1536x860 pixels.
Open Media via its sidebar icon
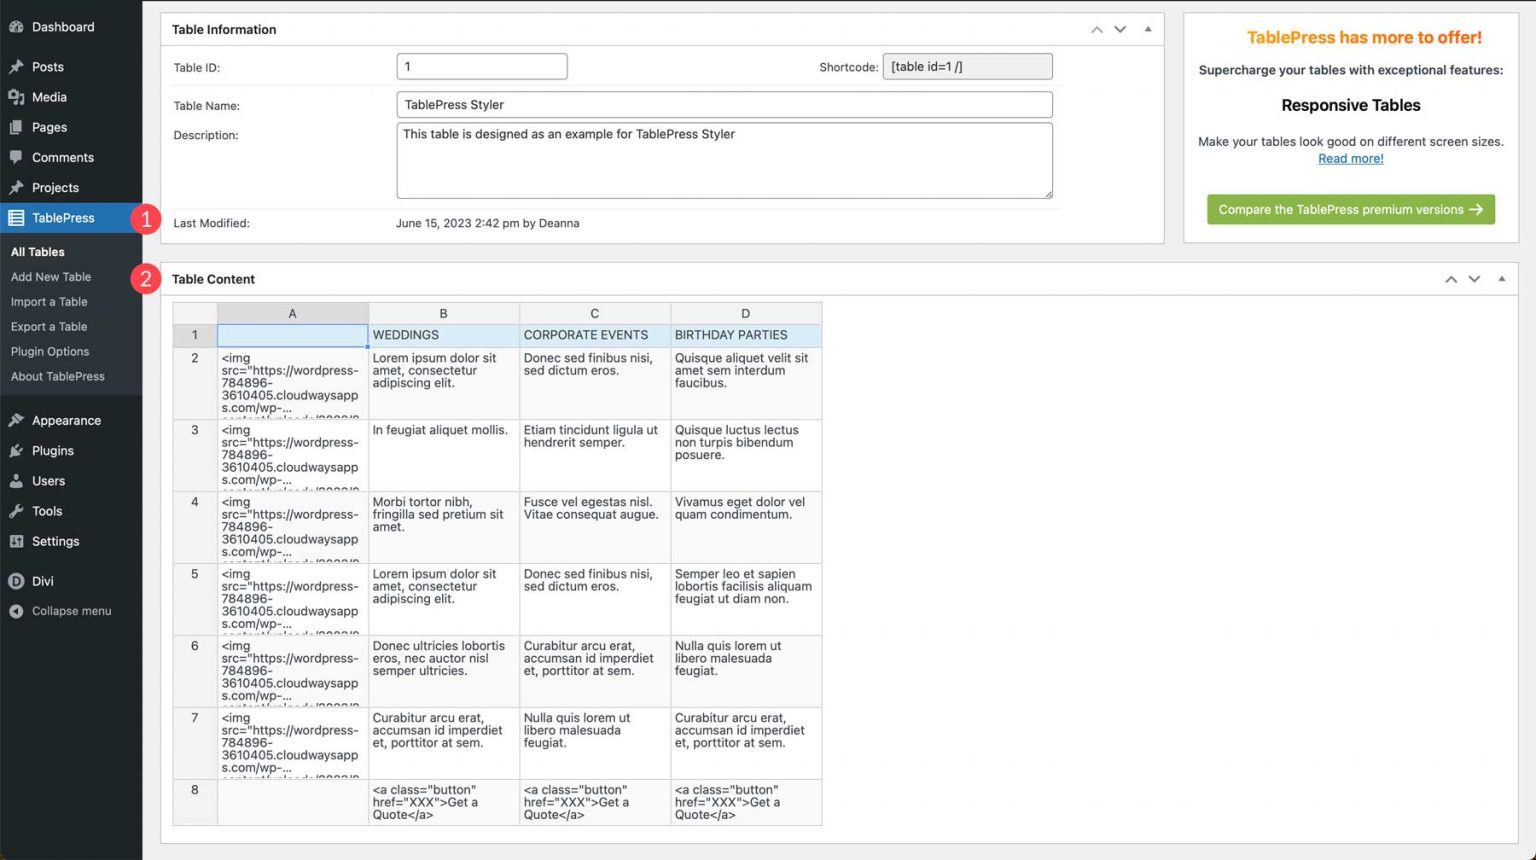tap(16, 97)
